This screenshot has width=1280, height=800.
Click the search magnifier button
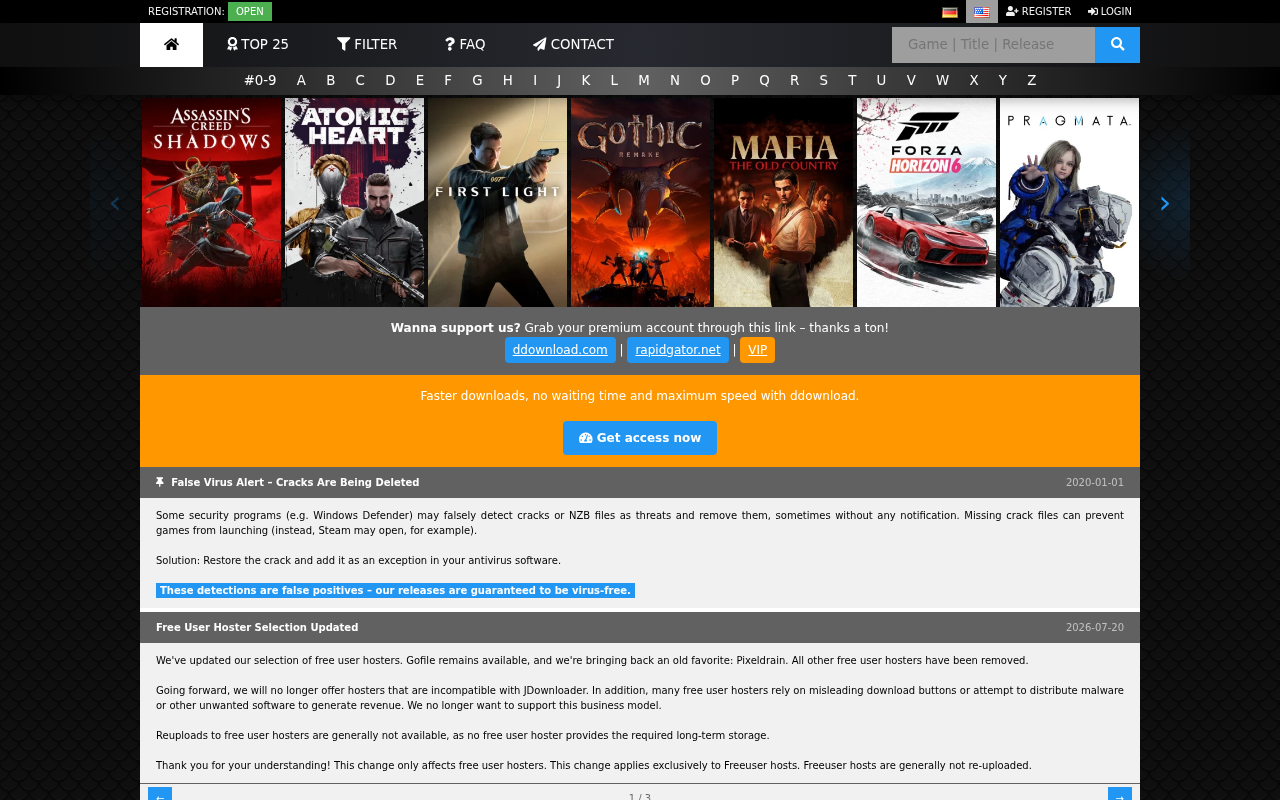(1117, 45)
